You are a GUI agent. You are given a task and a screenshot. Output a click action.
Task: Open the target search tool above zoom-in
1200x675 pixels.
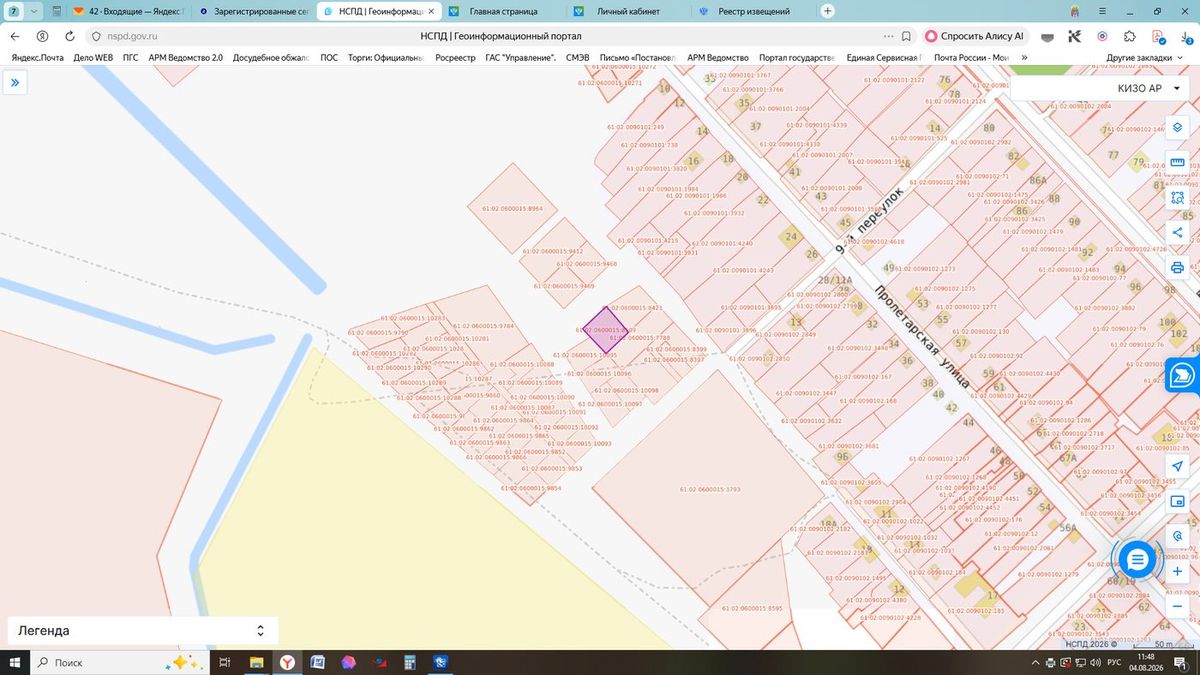pyautogui.click(x=1177, y=536)
